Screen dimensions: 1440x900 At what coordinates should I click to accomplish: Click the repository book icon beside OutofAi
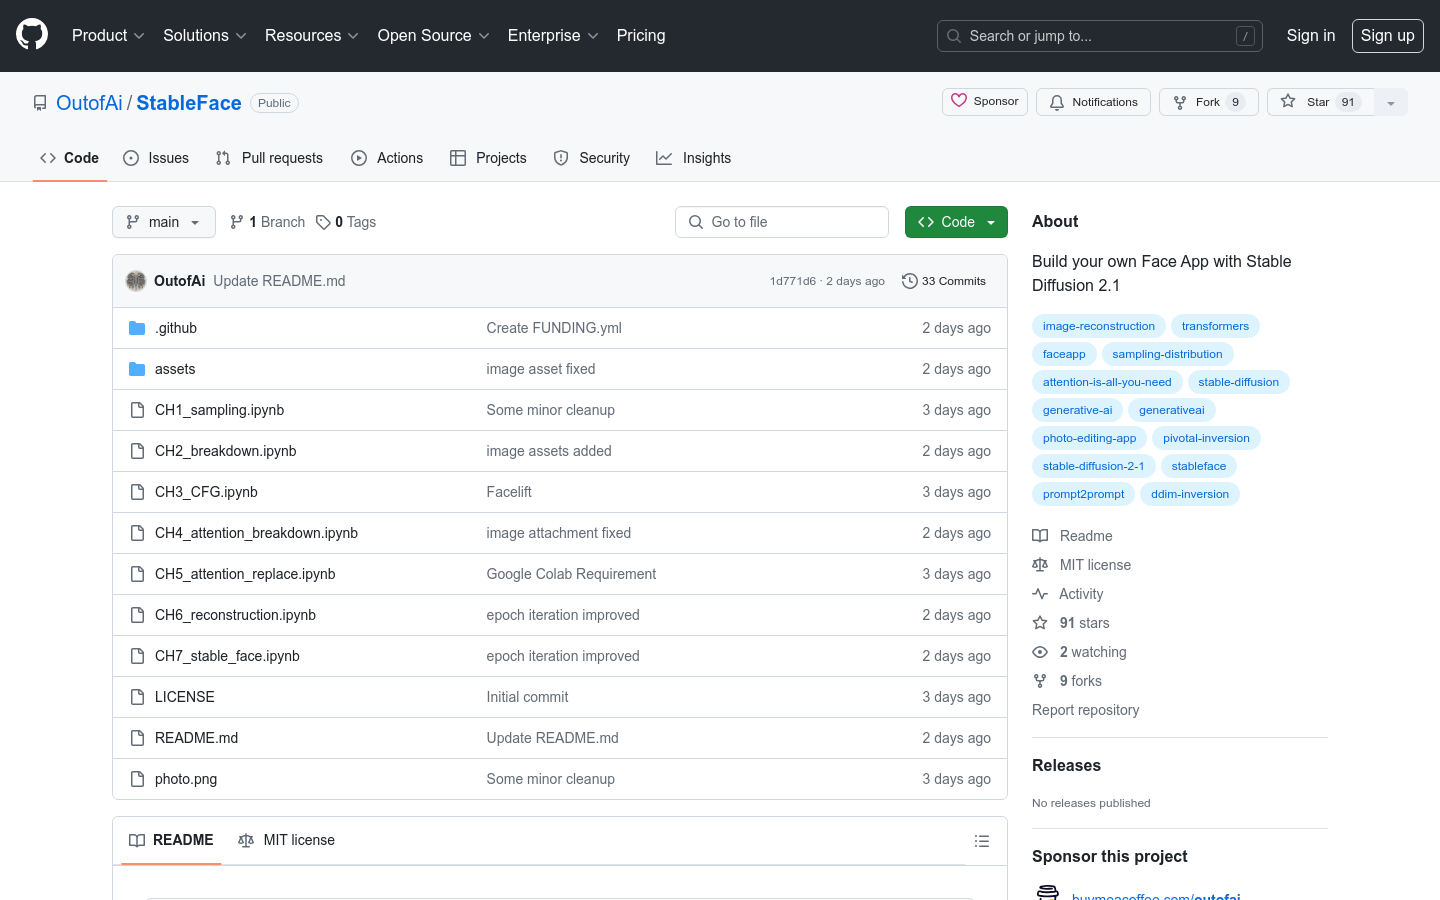pyautogui.click(x=40, y=103)
